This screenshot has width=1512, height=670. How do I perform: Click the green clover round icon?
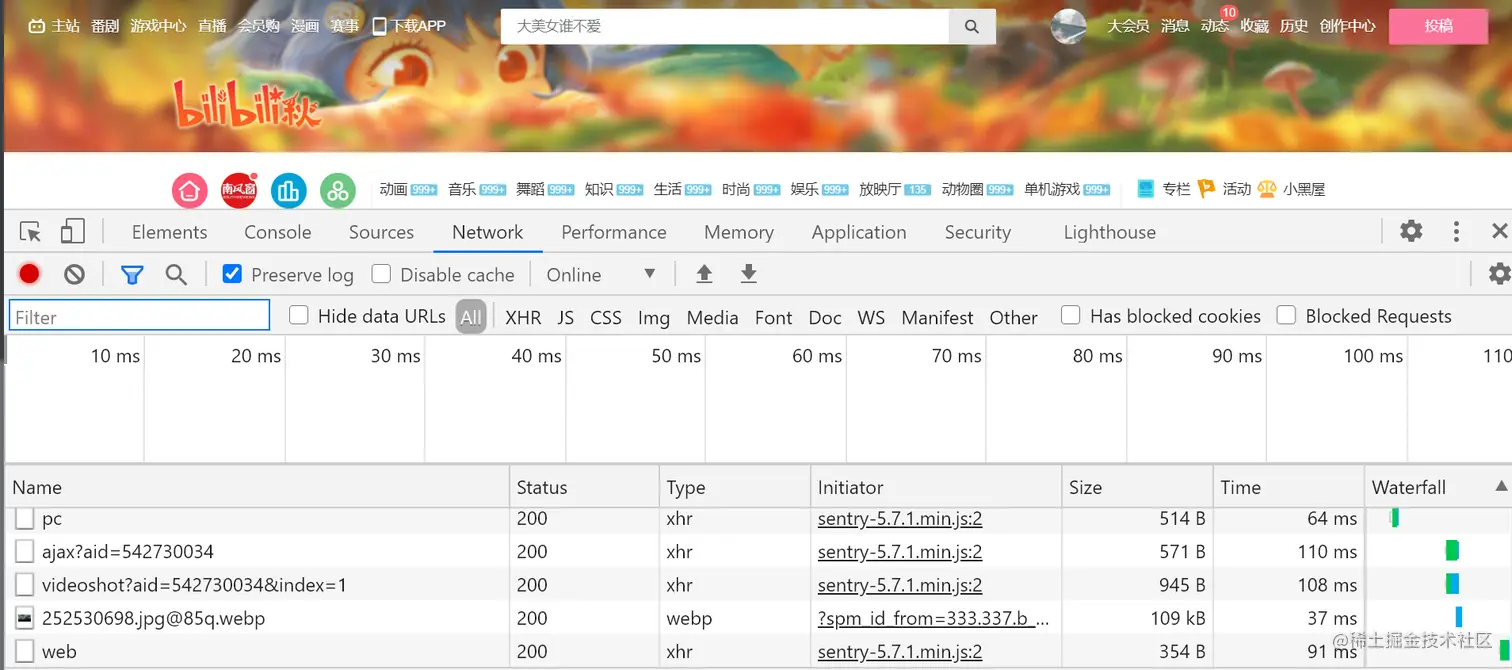click(338, 190)
